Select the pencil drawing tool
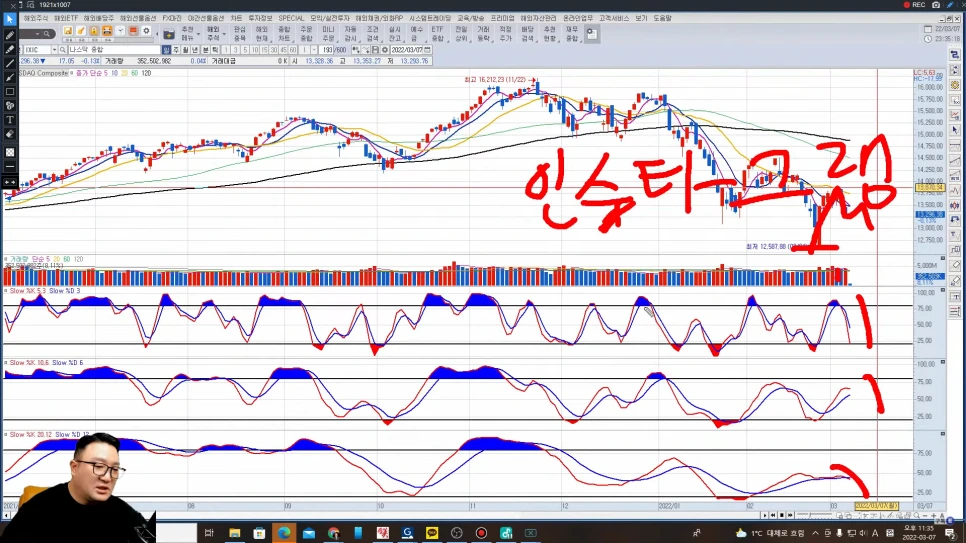 [x=9, y=35]
